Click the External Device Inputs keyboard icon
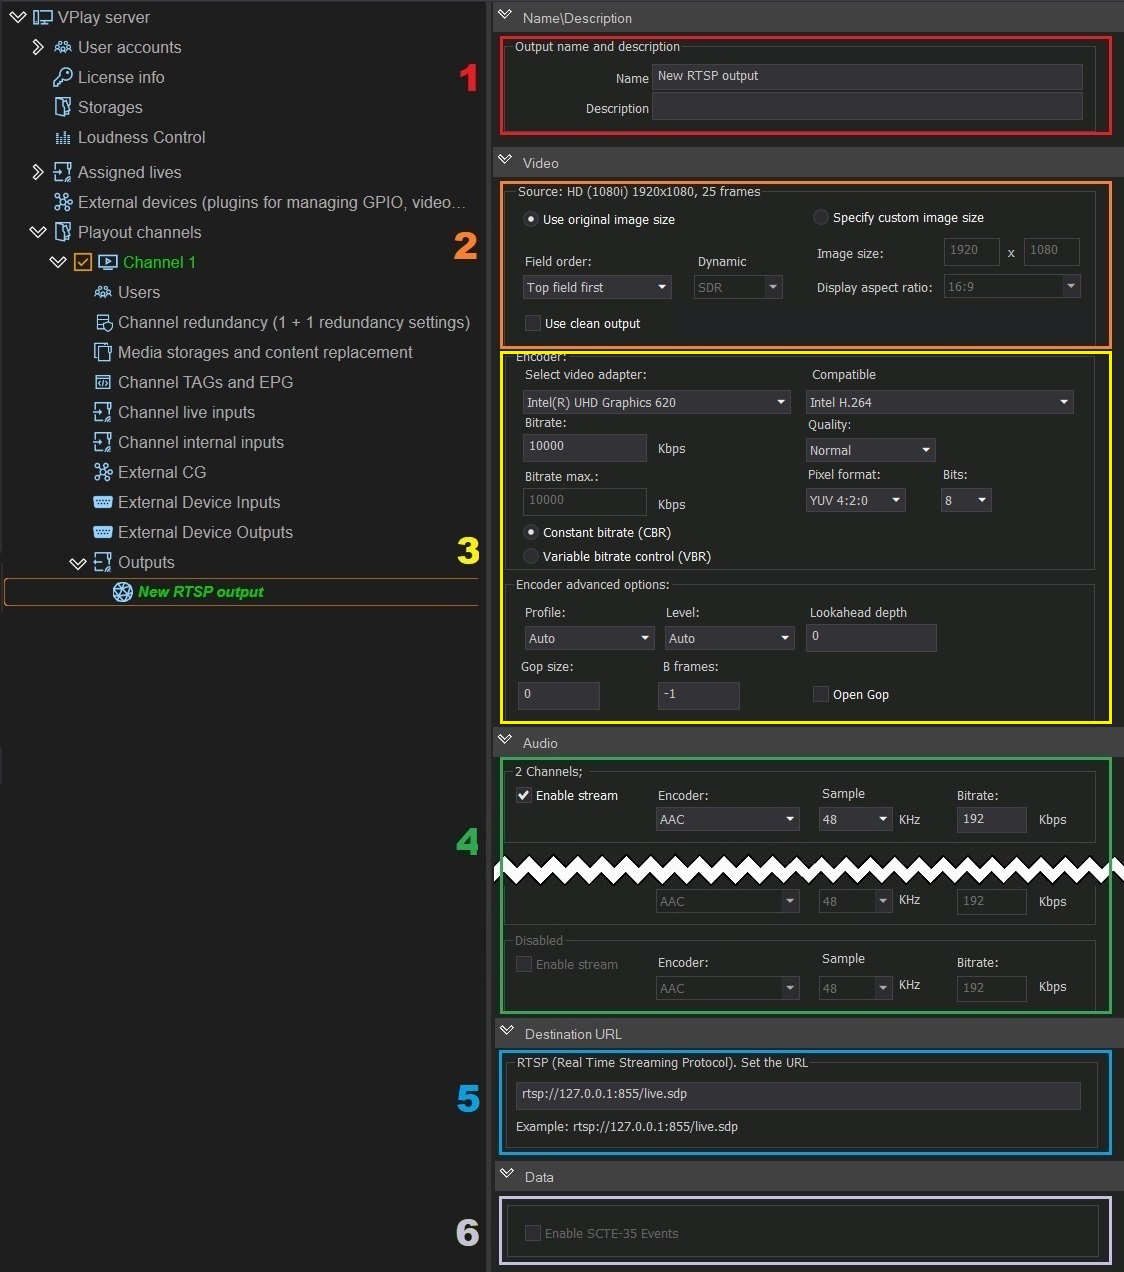This screenshot has height=1272, width=1124. [103, 502]
